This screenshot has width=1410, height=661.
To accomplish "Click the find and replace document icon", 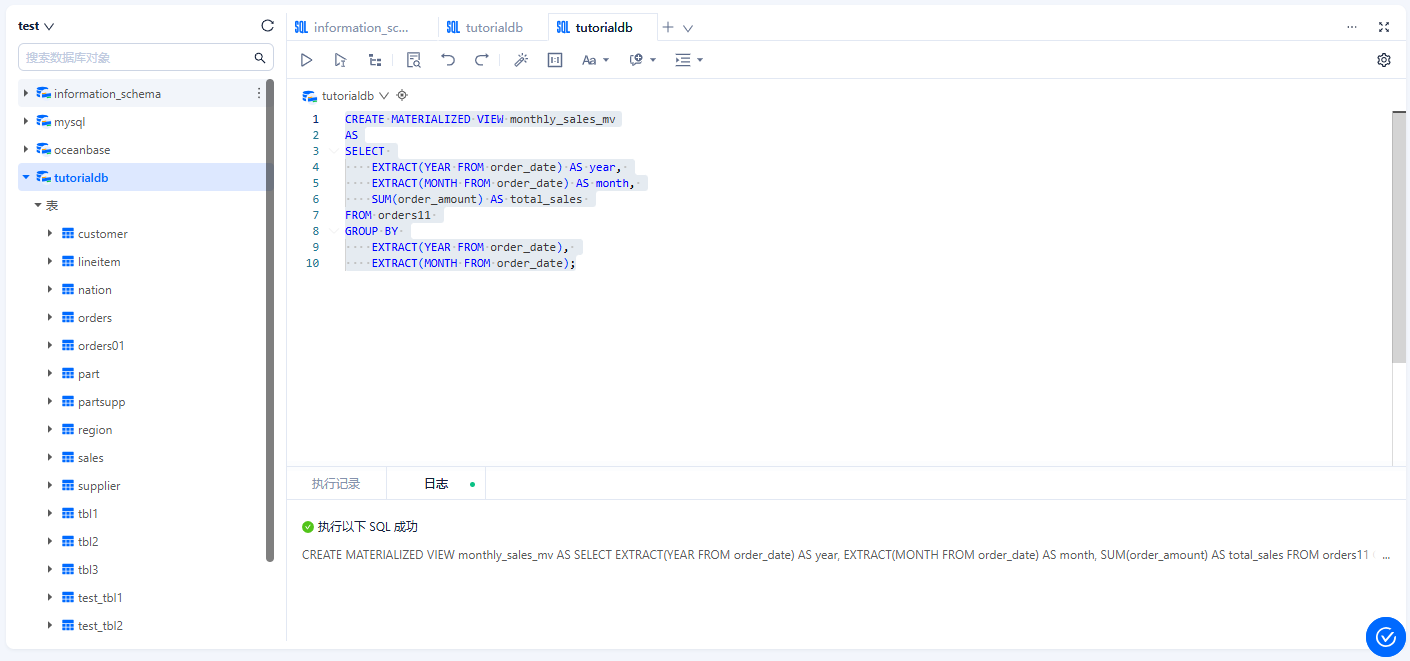I will 414,60.
